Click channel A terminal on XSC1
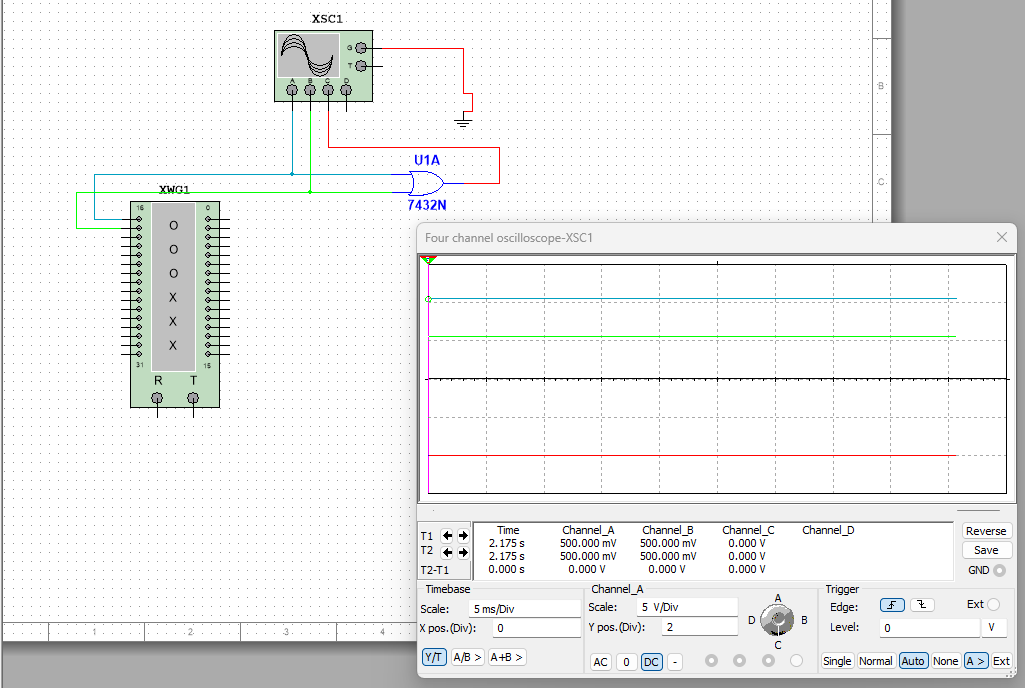This screenshot has width=1025, height=688. click(x=292, y=90)
